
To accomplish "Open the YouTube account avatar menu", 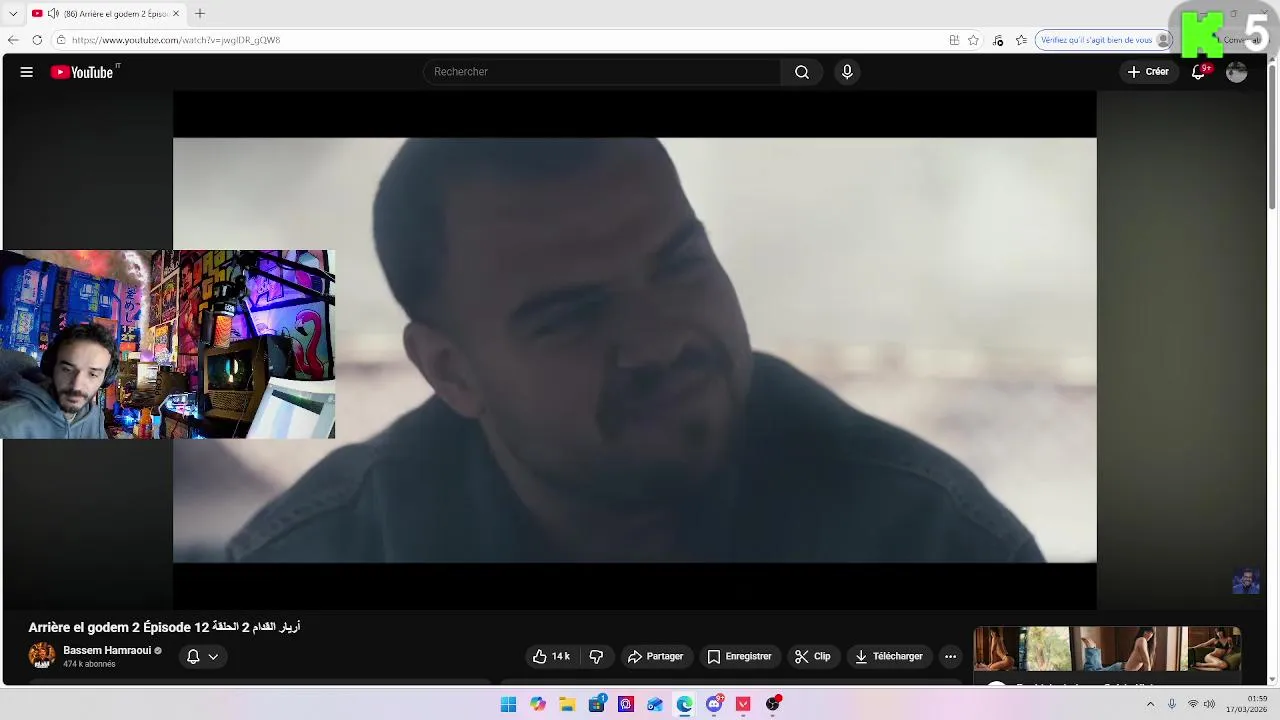I will (1237, 72).
